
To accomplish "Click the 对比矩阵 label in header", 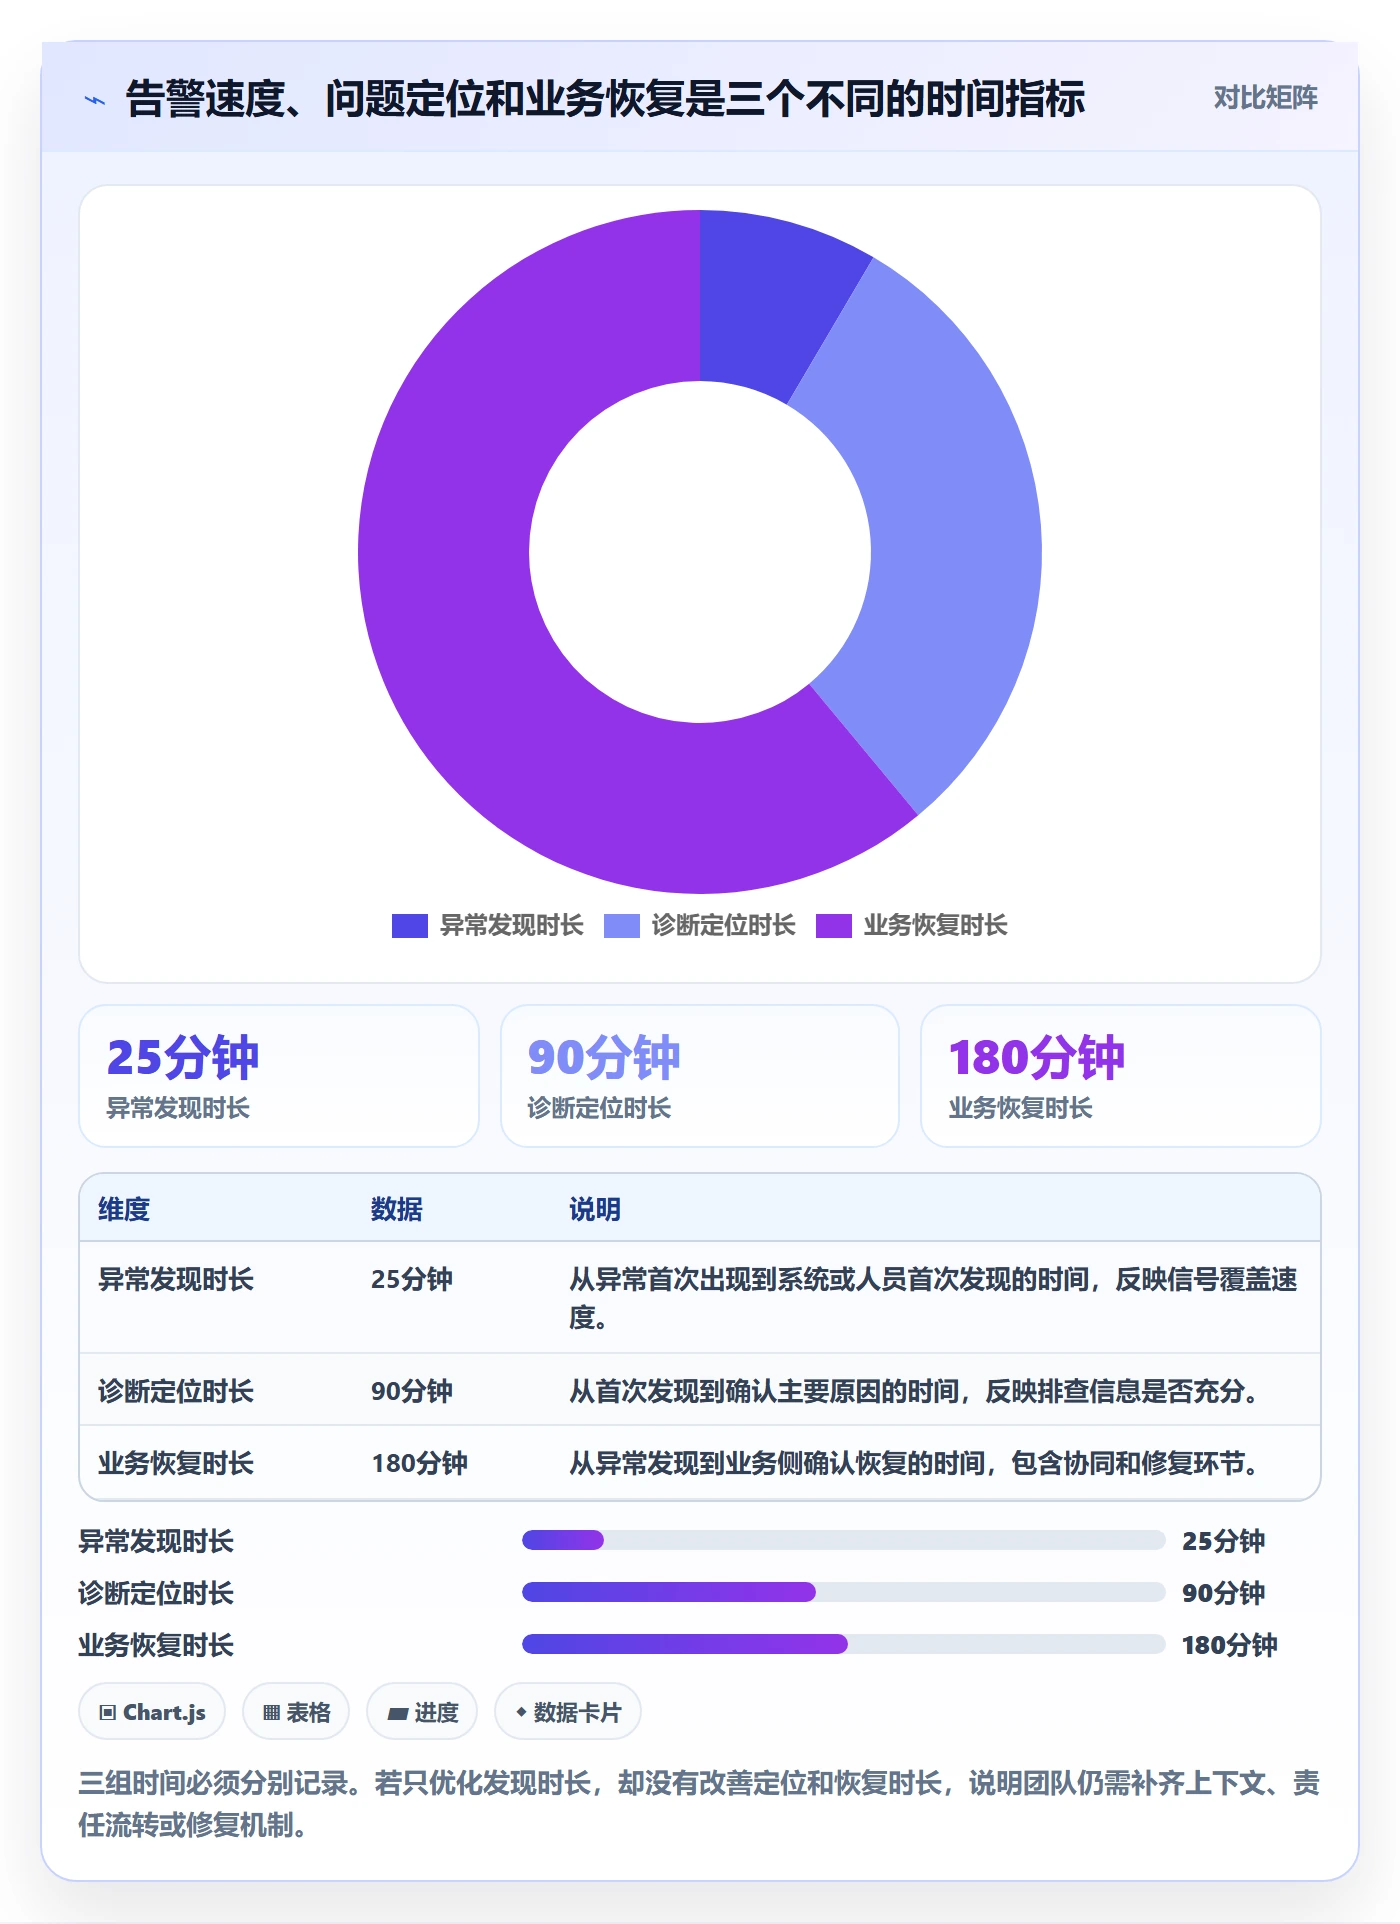I will point(1265,98).
